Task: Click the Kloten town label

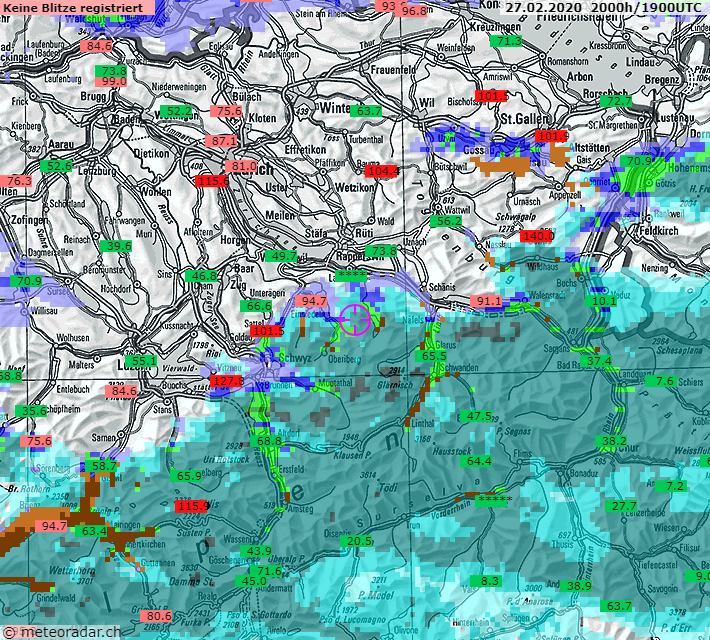Action: click(x=262, y=118)
